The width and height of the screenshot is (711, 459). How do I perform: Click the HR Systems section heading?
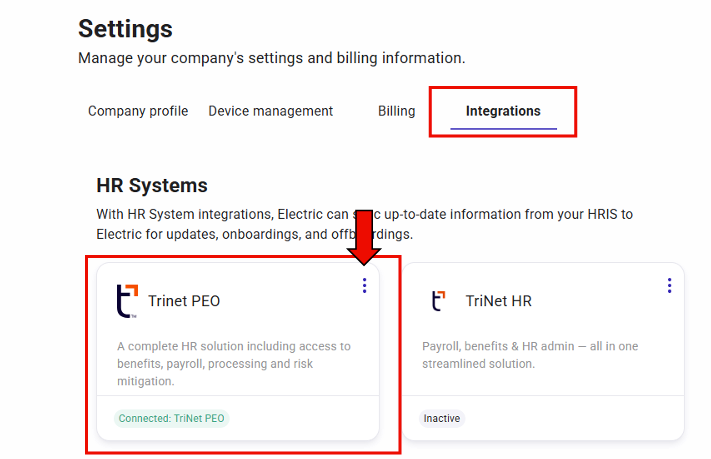(152, 185)
